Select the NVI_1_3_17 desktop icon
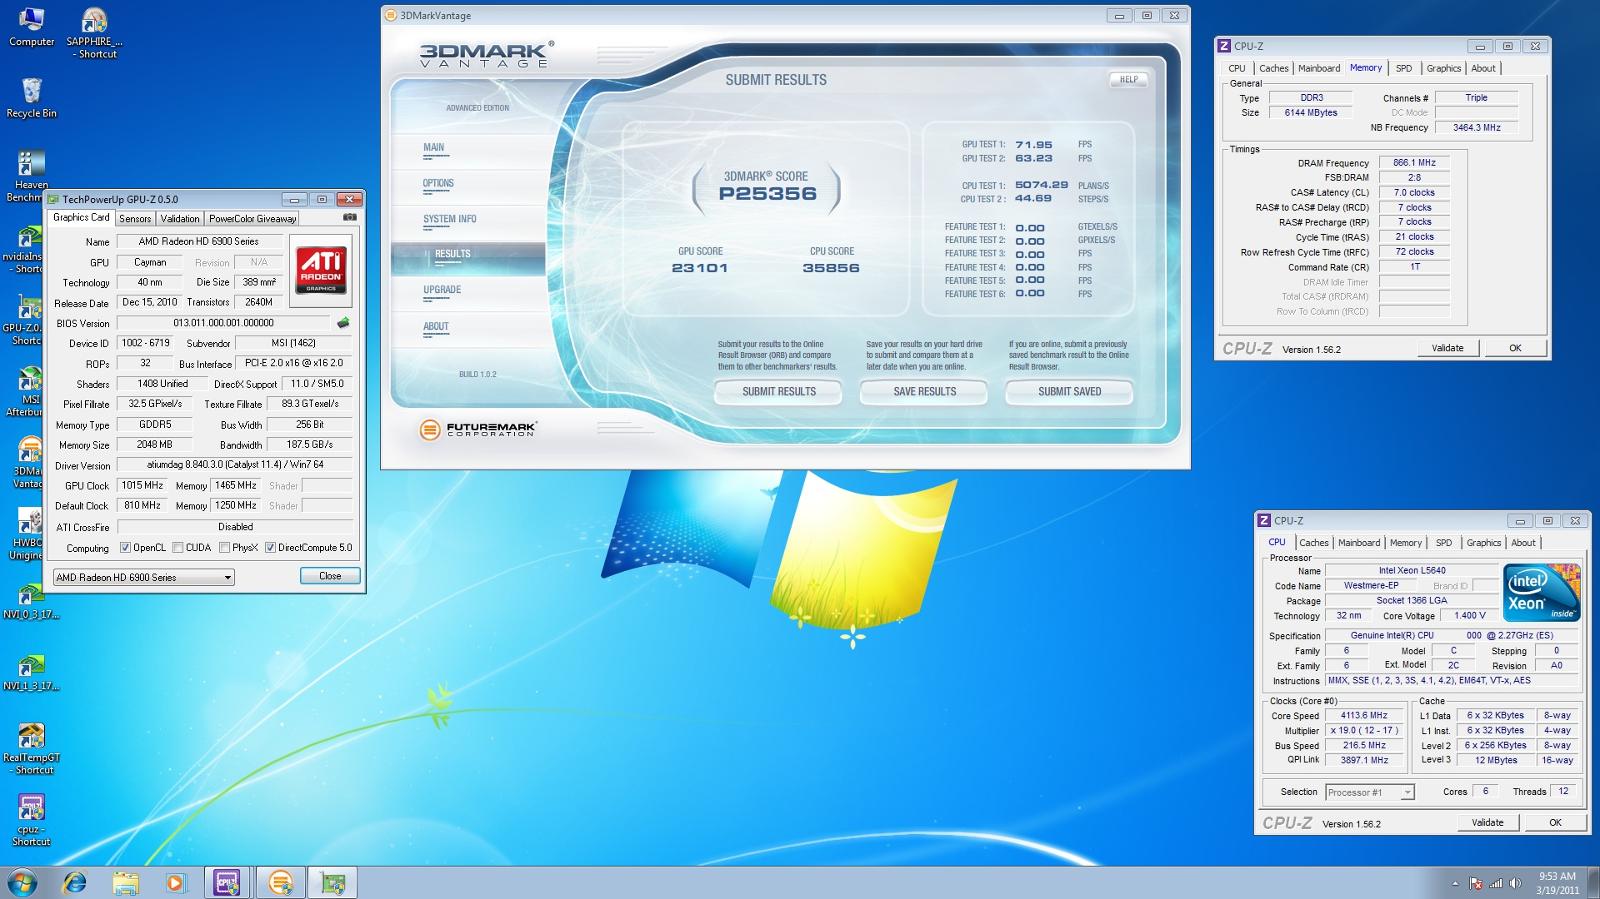The image size is (1600, 899). point(31,672)
